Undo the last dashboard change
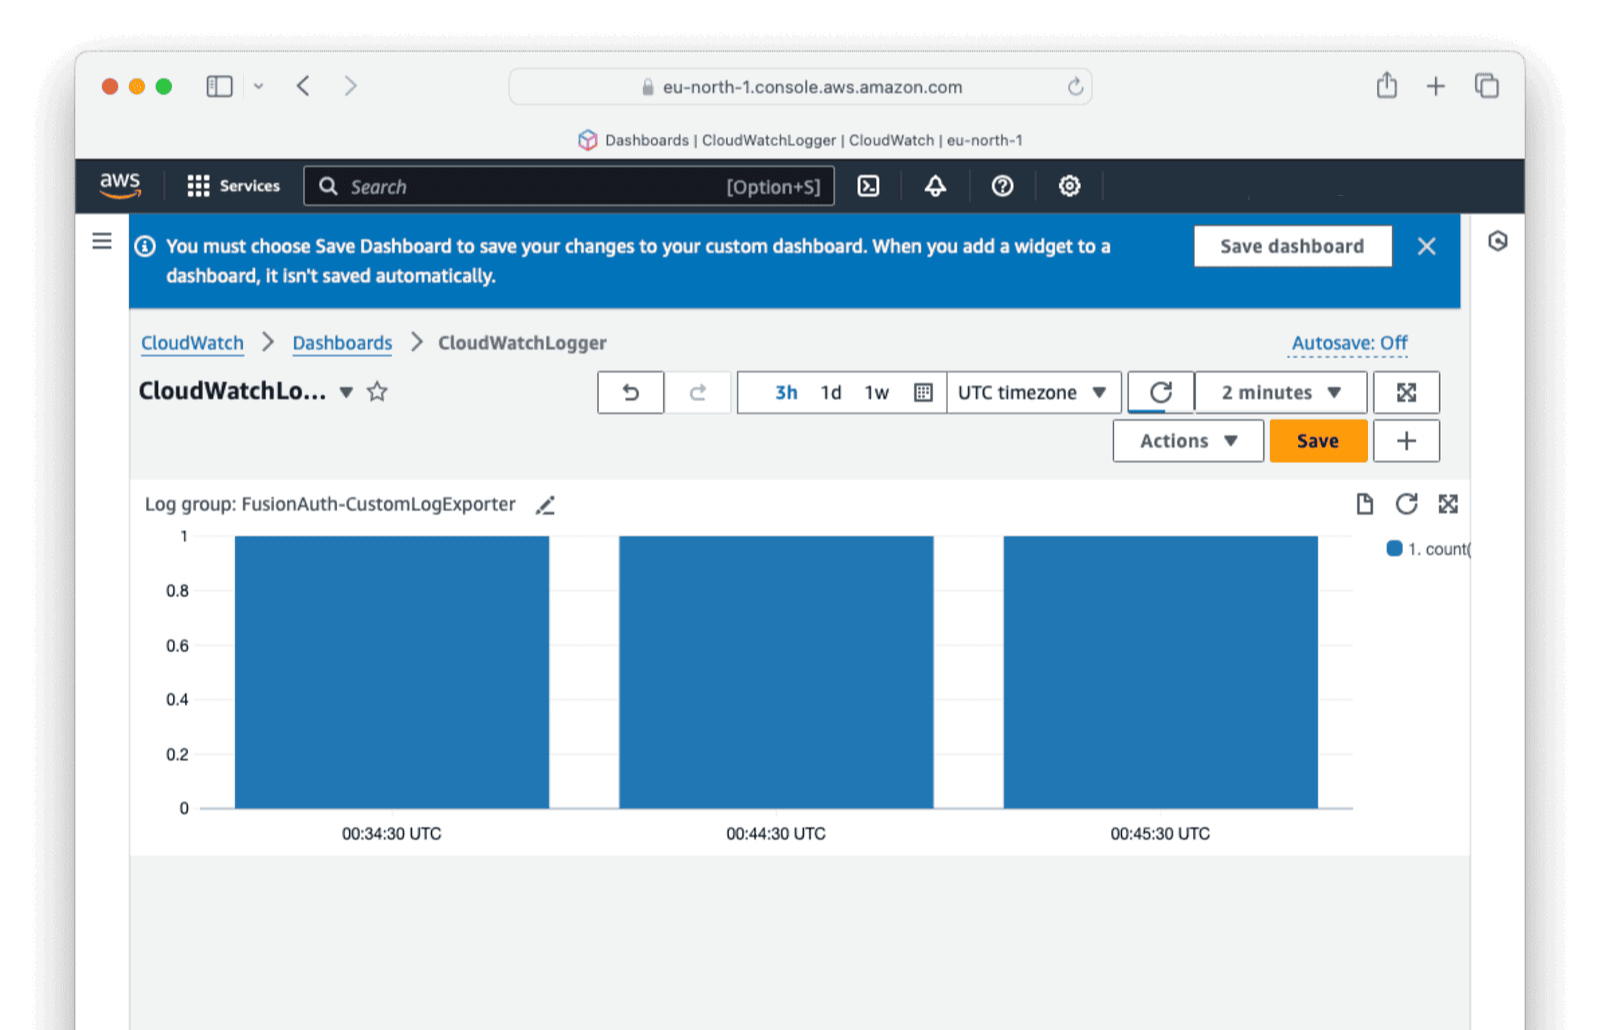 click(x=631, y=392)
